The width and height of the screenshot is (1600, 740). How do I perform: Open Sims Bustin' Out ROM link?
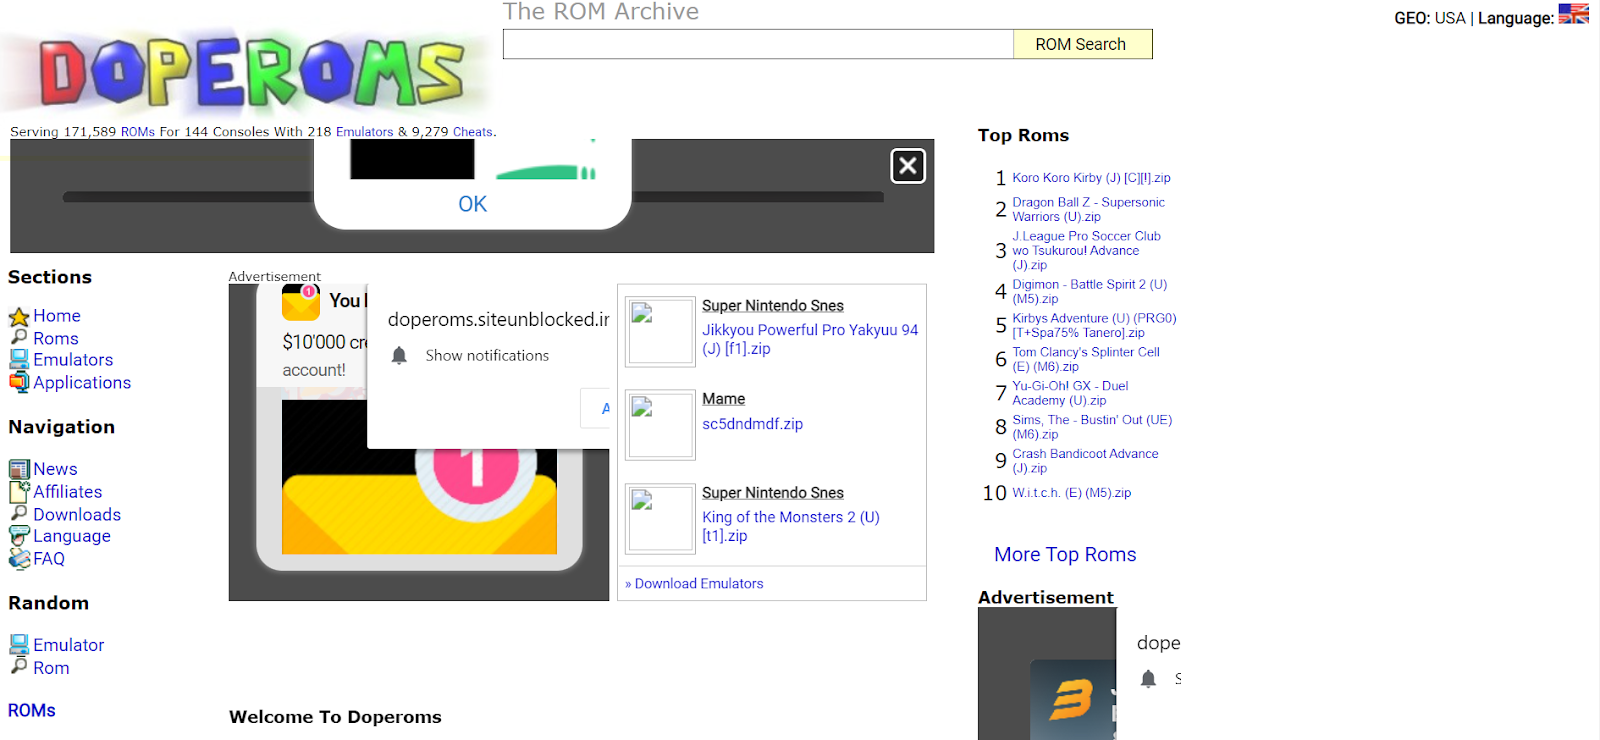pyautogui.click(x=1092, y=427)
